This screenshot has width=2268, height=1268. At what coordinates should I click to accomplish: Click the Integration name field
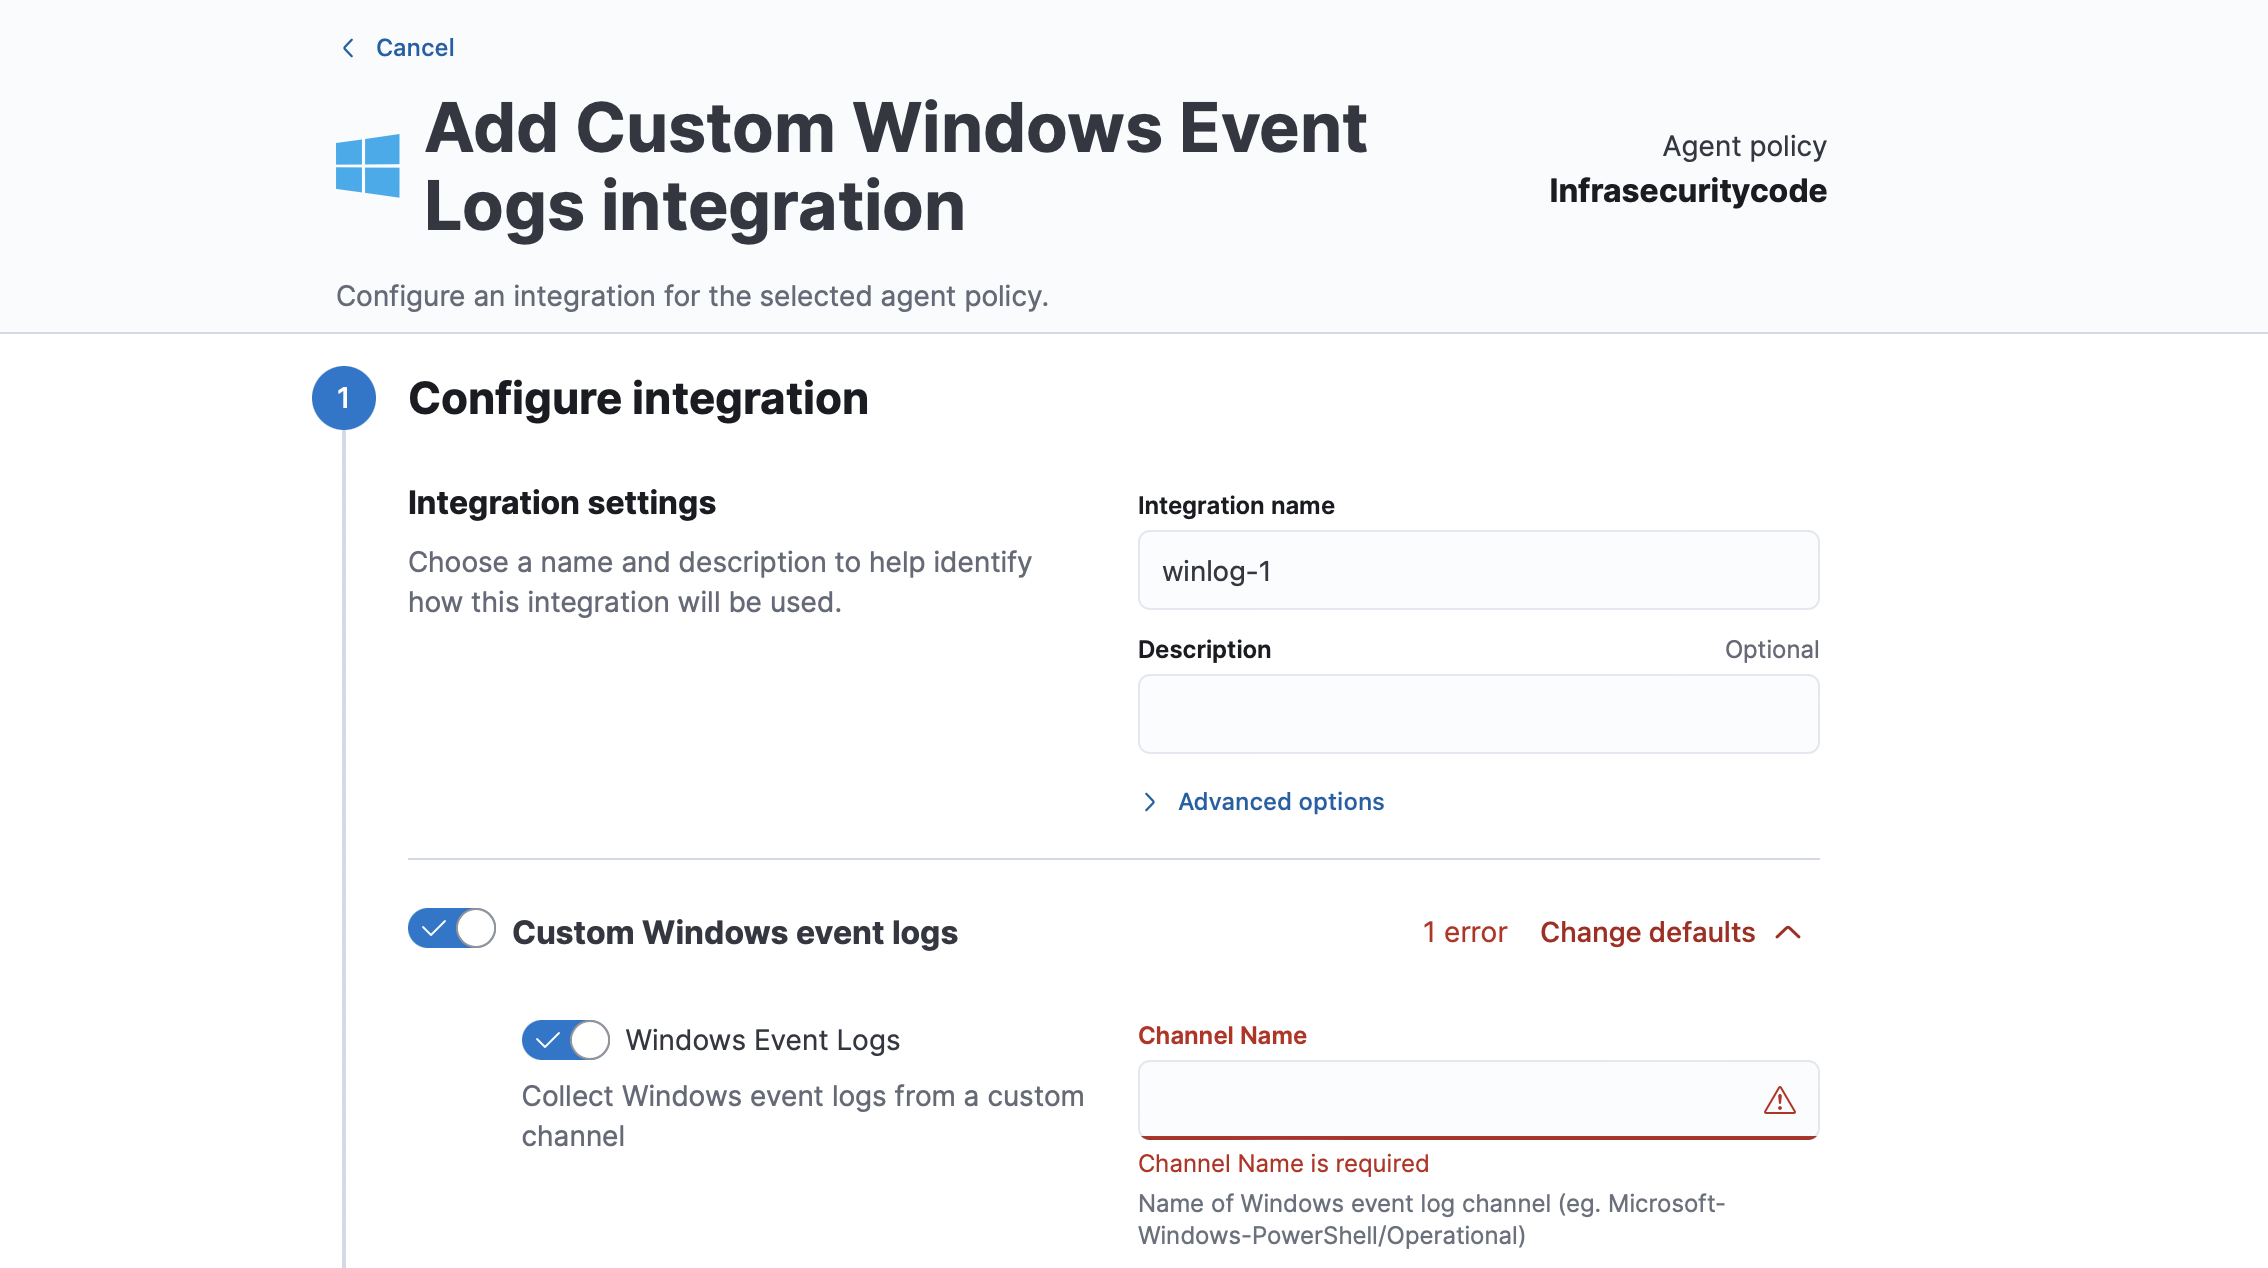(x=1477, y=570)
